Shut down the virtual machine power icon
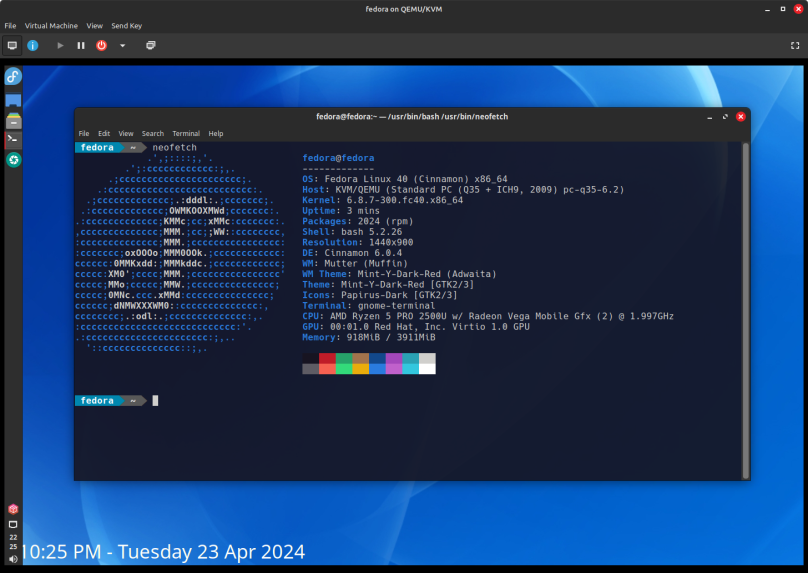 pos(102,45)
